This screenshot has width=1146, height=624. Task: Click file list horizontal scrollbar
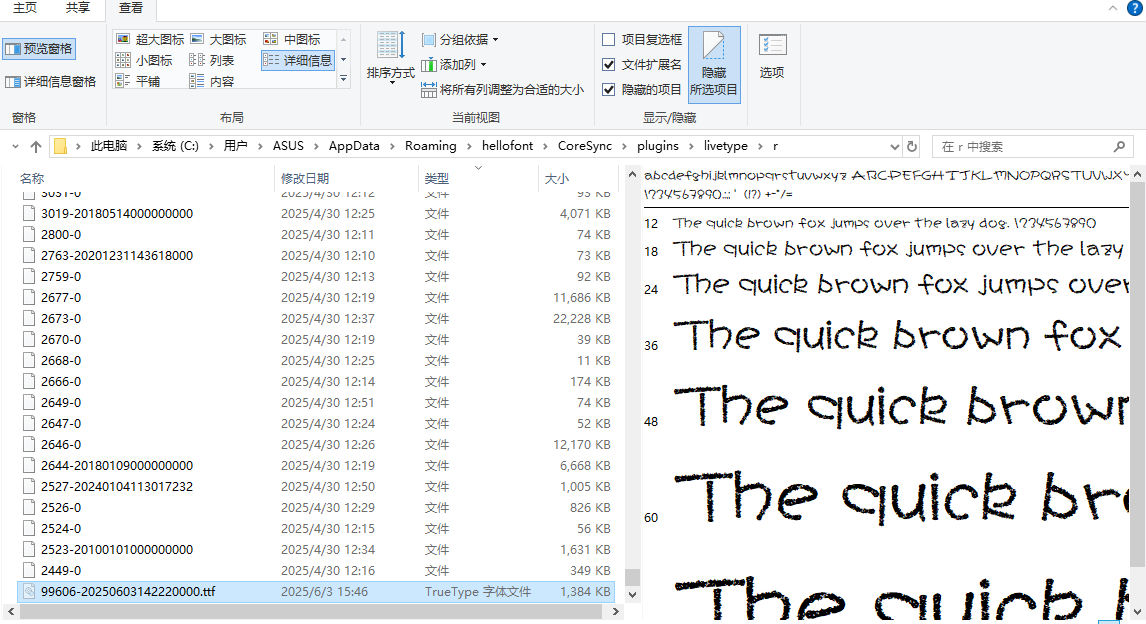[x=312, y=612]
